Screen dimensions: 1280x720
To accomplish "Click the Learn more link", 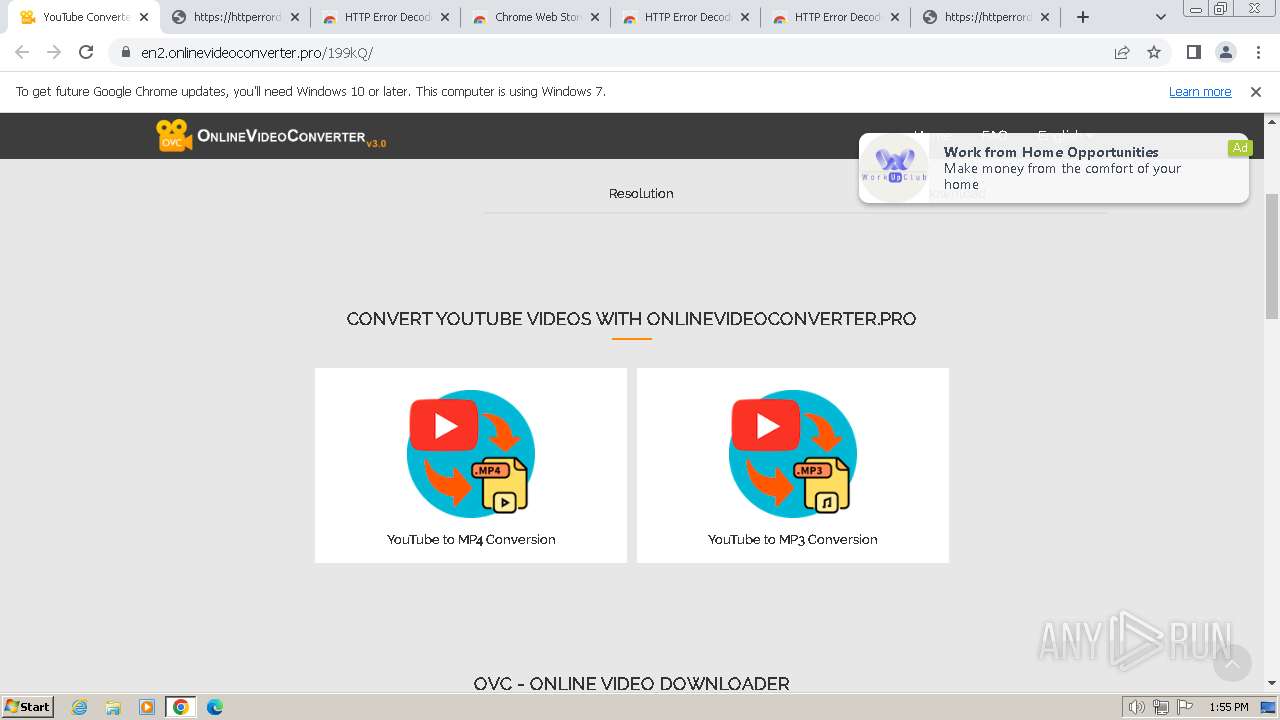I will pyautogui.click(x=1200, y=92).
